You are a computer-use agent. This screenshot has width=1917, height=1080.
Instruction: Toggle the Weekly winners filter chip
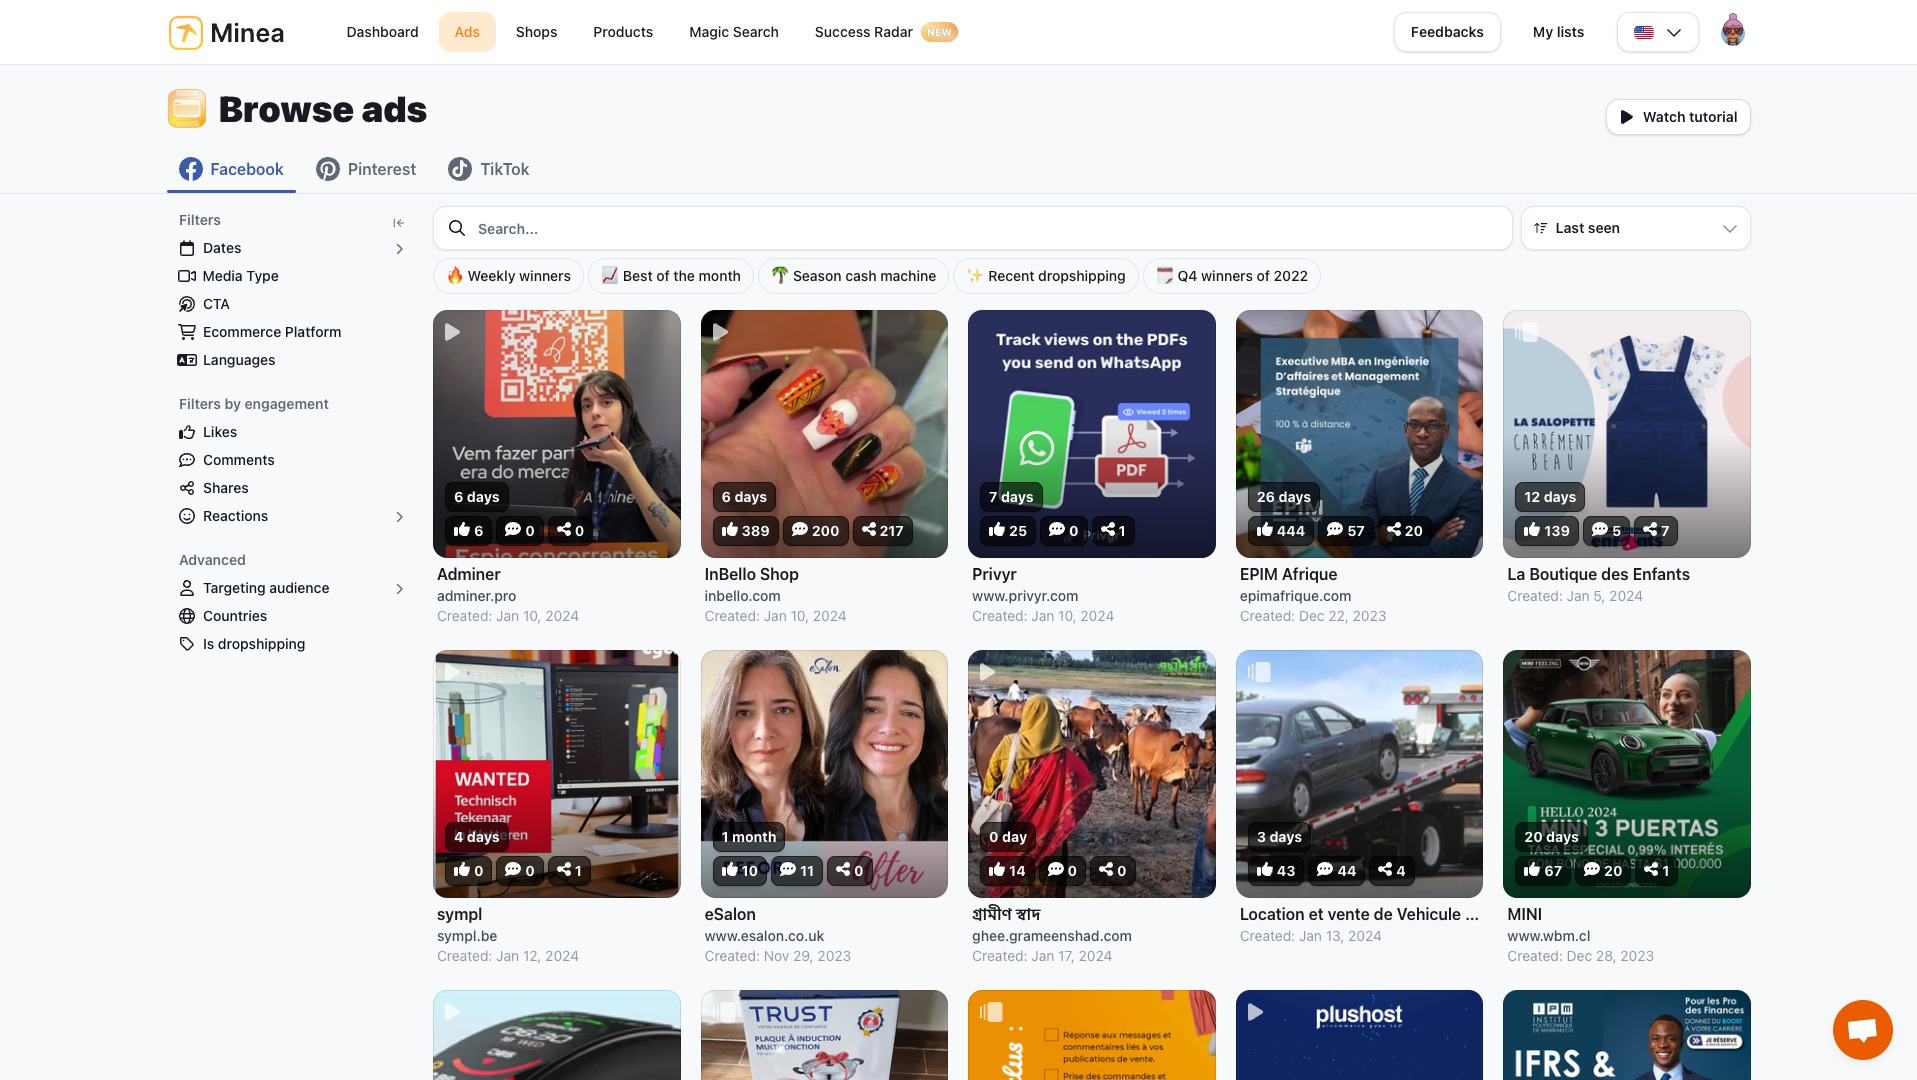(x=508, y=276)
